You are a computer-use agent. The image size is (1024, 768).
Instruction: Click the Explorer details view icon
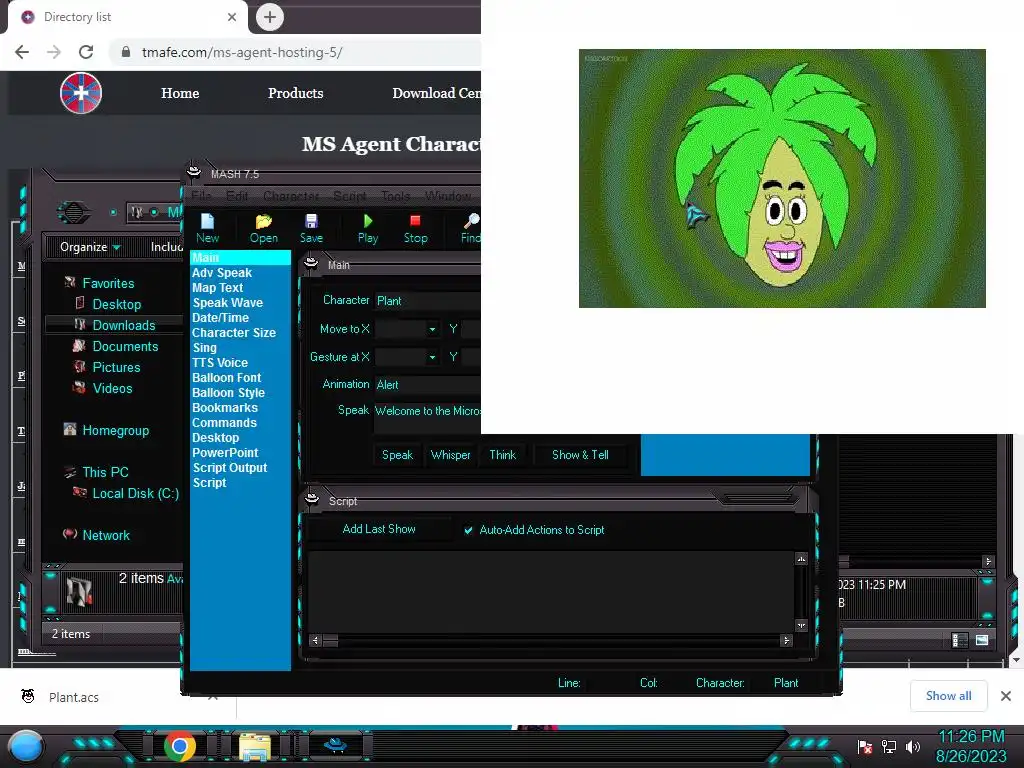click(959, 640)
